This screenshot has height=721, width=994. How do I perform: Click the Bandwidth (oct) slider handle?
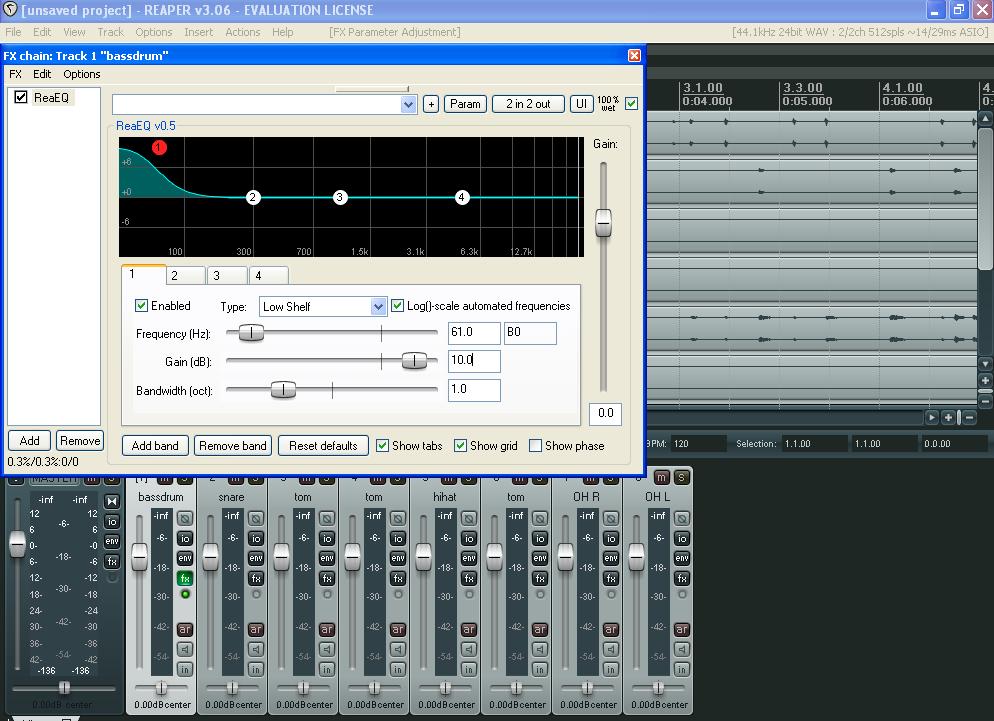click(x=283, y=389)
